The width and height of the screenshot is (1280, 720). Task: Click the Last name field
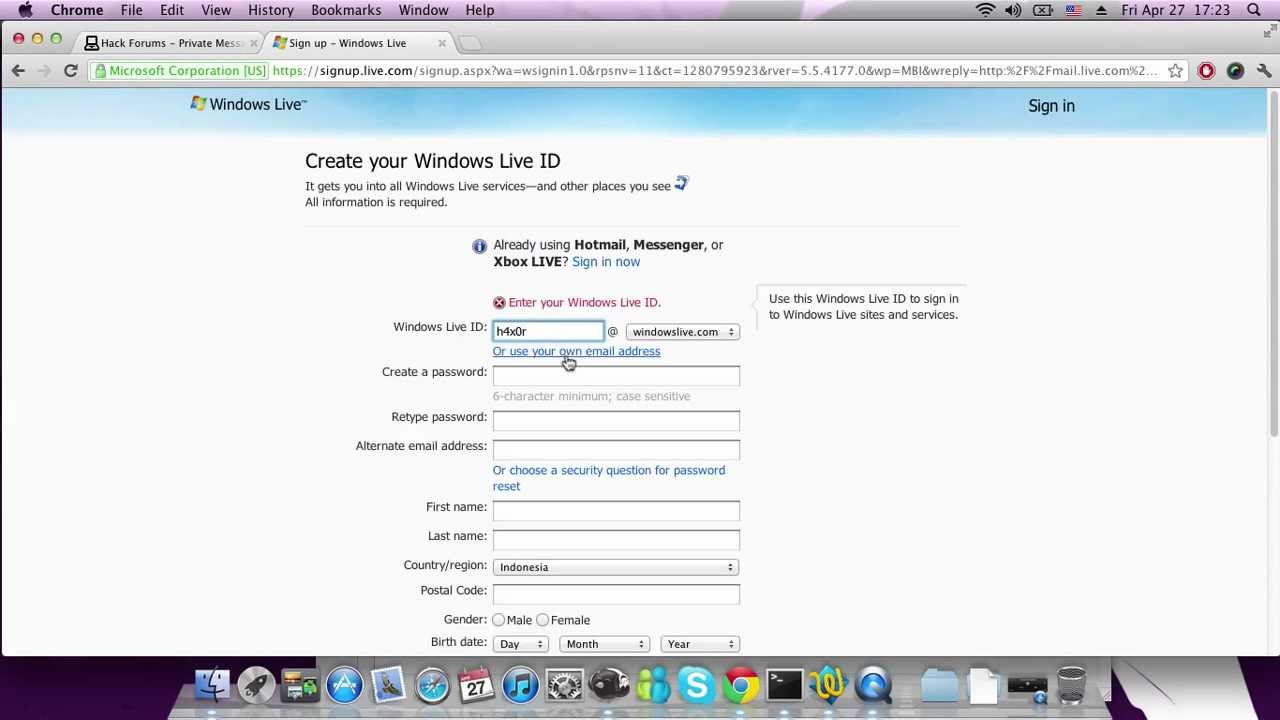(x=616, y=539)
